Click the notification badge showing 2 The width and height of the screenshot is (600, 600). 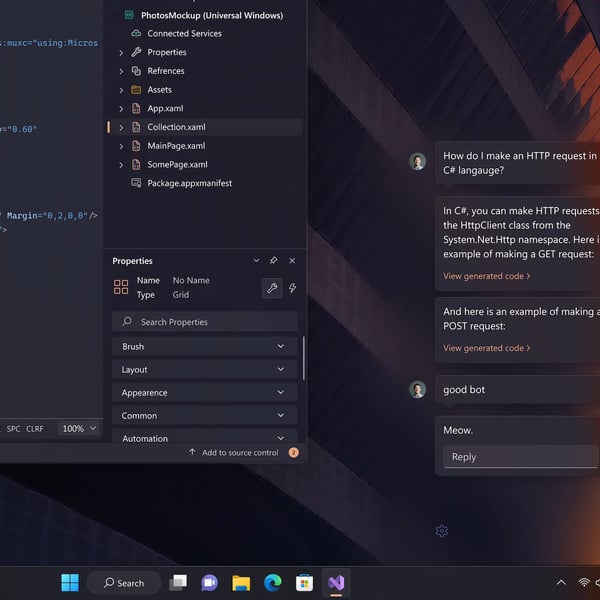294,453
